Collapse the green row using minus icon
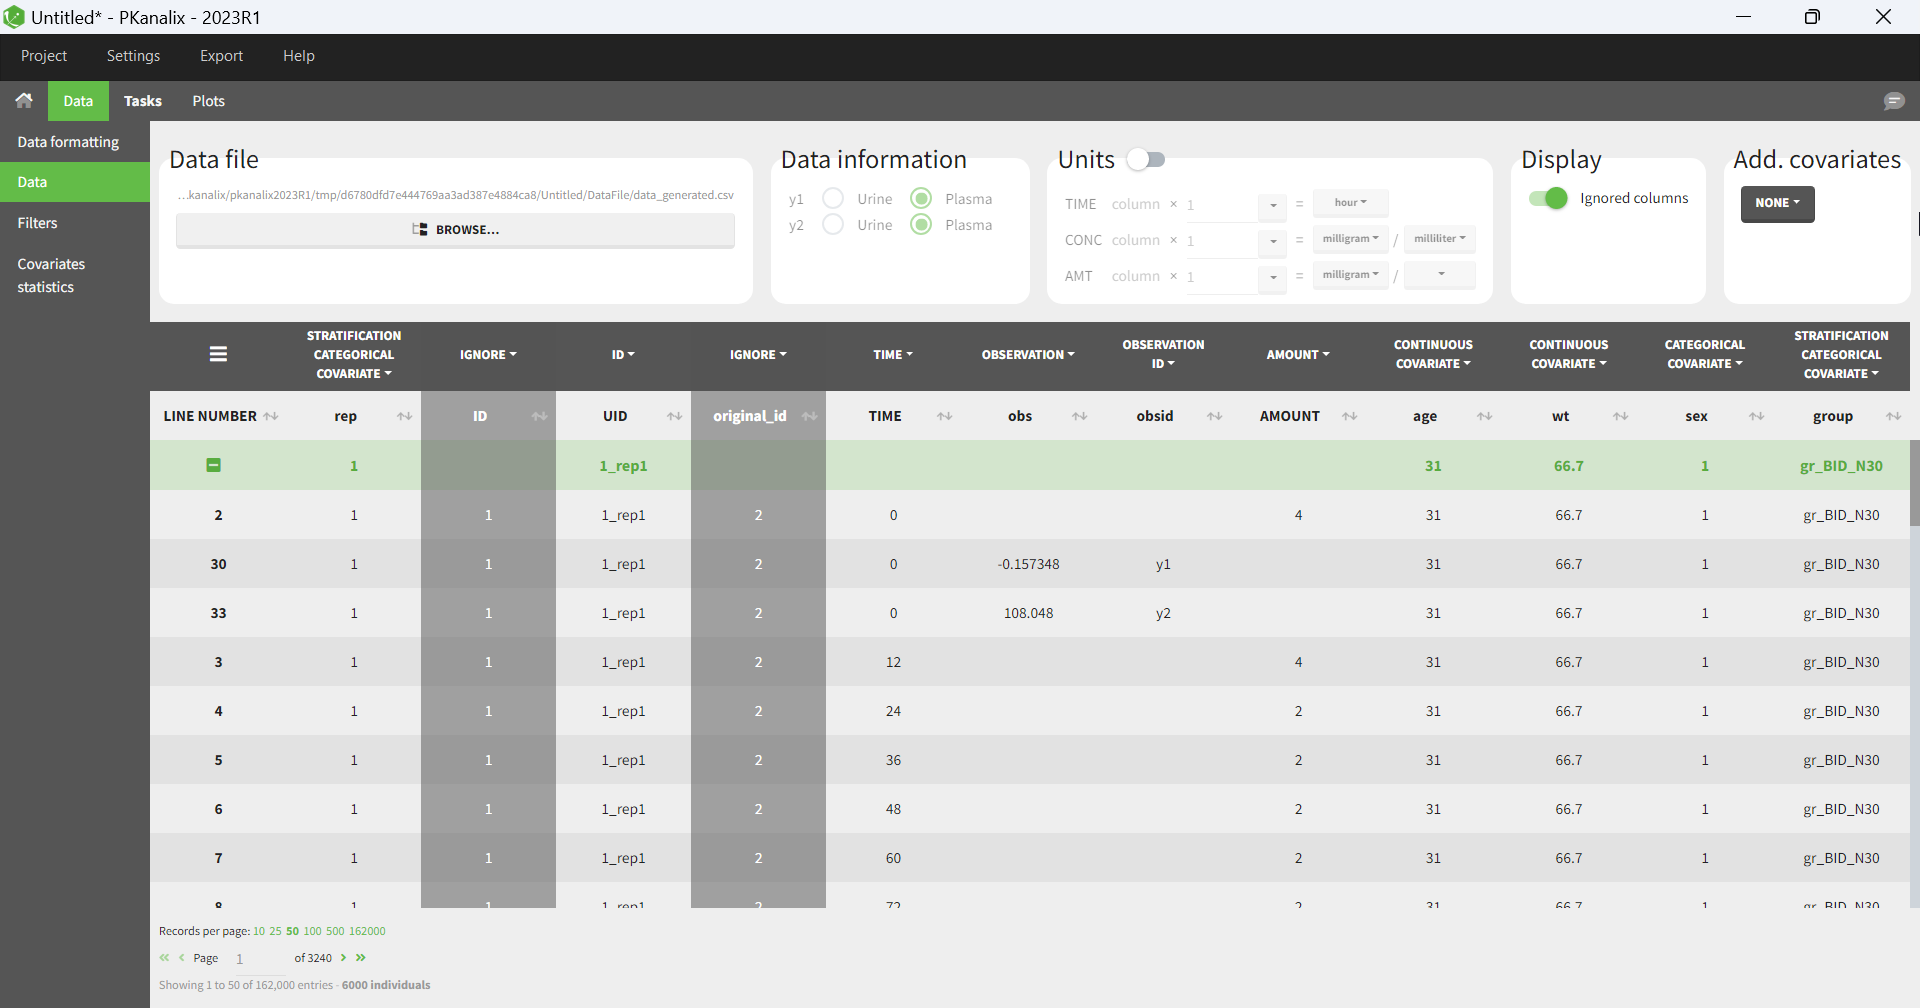 [x=213, y=465]
